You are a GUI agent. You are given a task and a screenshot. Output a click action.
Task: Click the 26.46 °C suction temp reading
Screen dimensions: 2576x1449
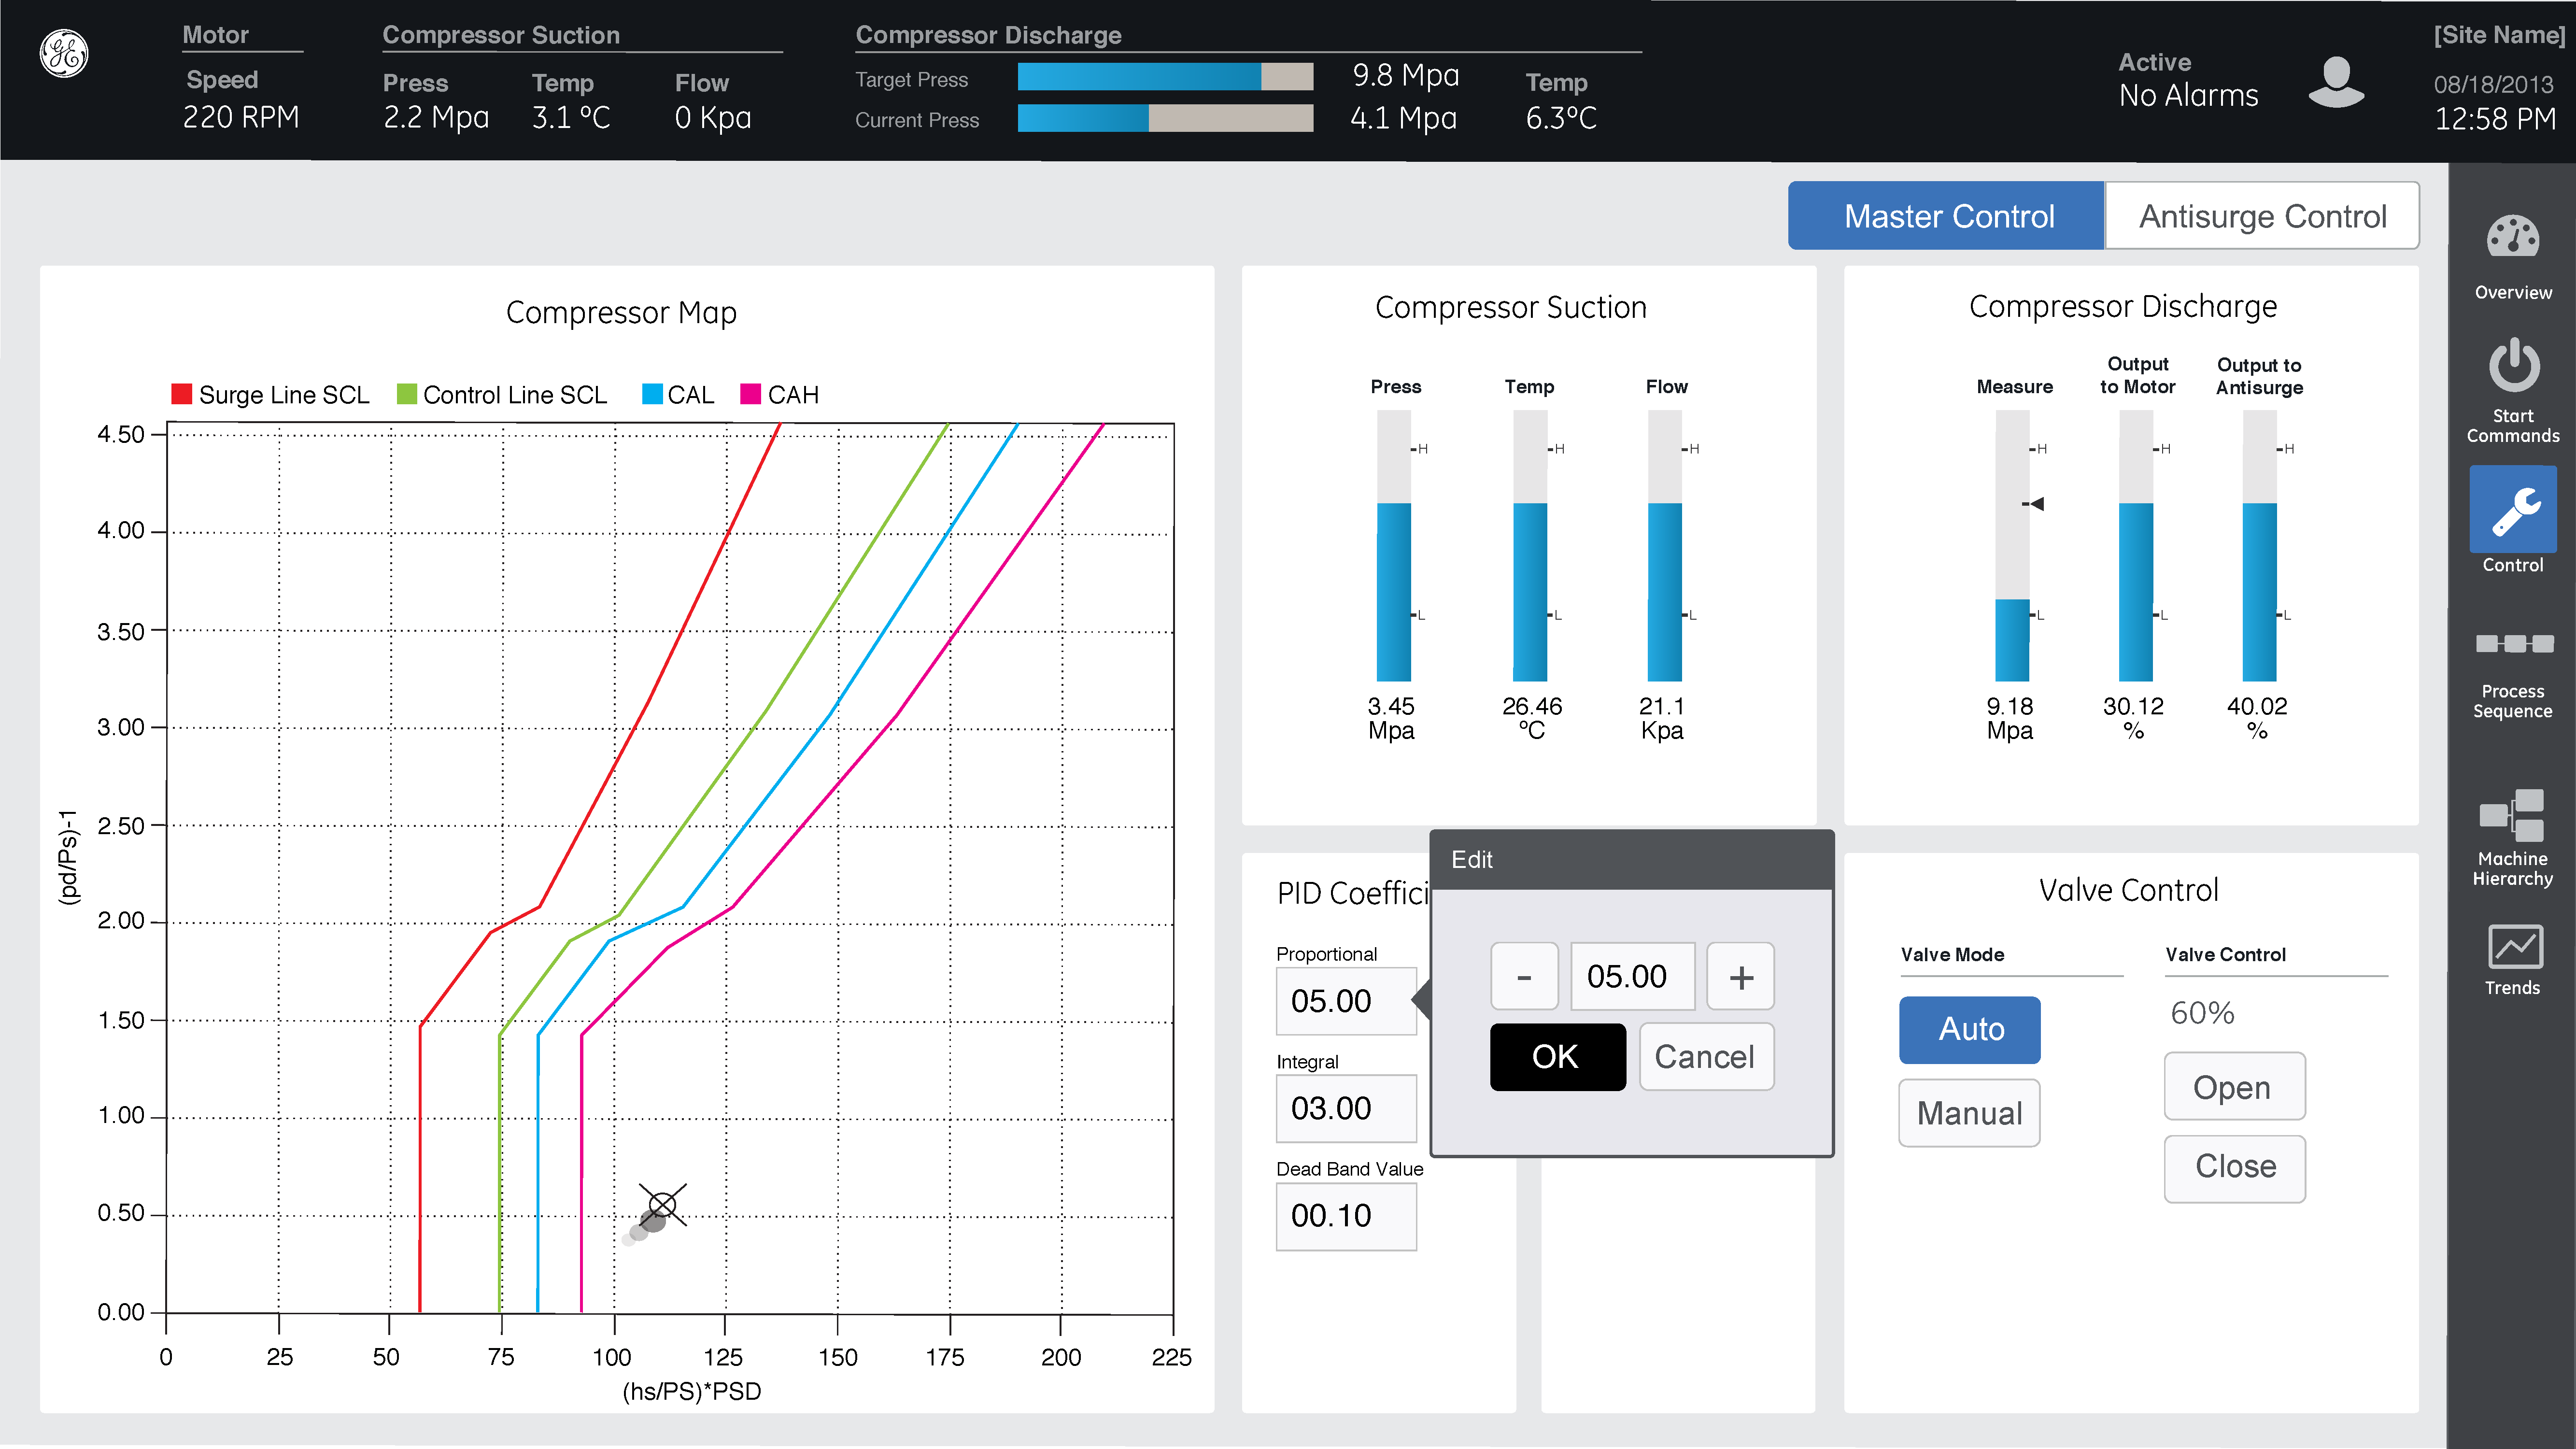pos(1531,718)
